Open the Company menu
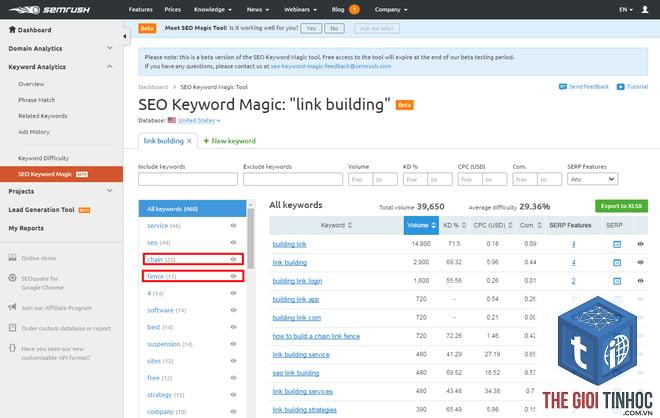The width and height of the screenshot is (660, 418). pyautogui.click(x=391, y=9)
